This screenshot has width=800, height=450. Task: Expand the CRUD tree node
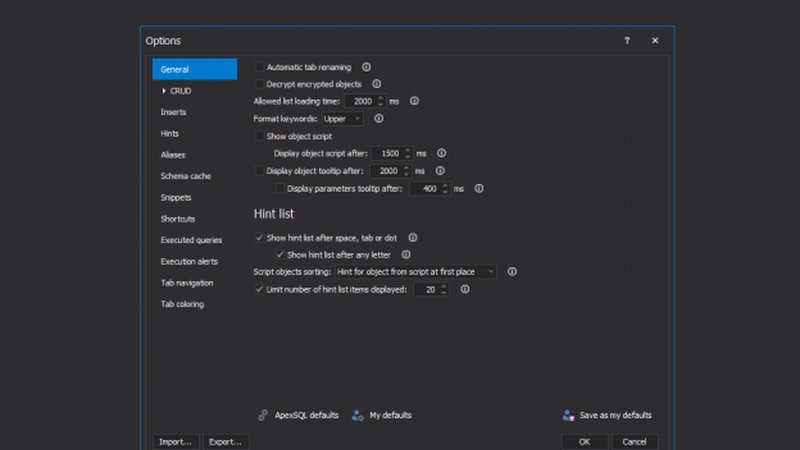coord(164,91)
